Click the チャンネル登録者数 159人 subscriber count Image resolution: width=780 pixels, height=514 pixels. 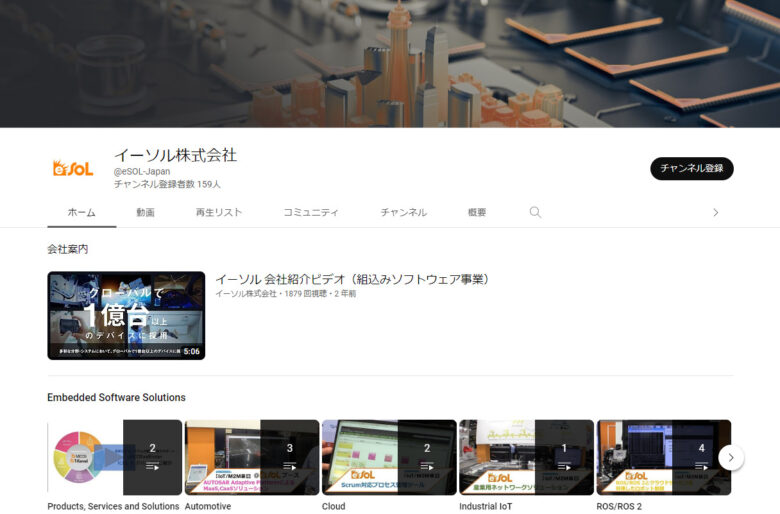click(x=167, y=184)
